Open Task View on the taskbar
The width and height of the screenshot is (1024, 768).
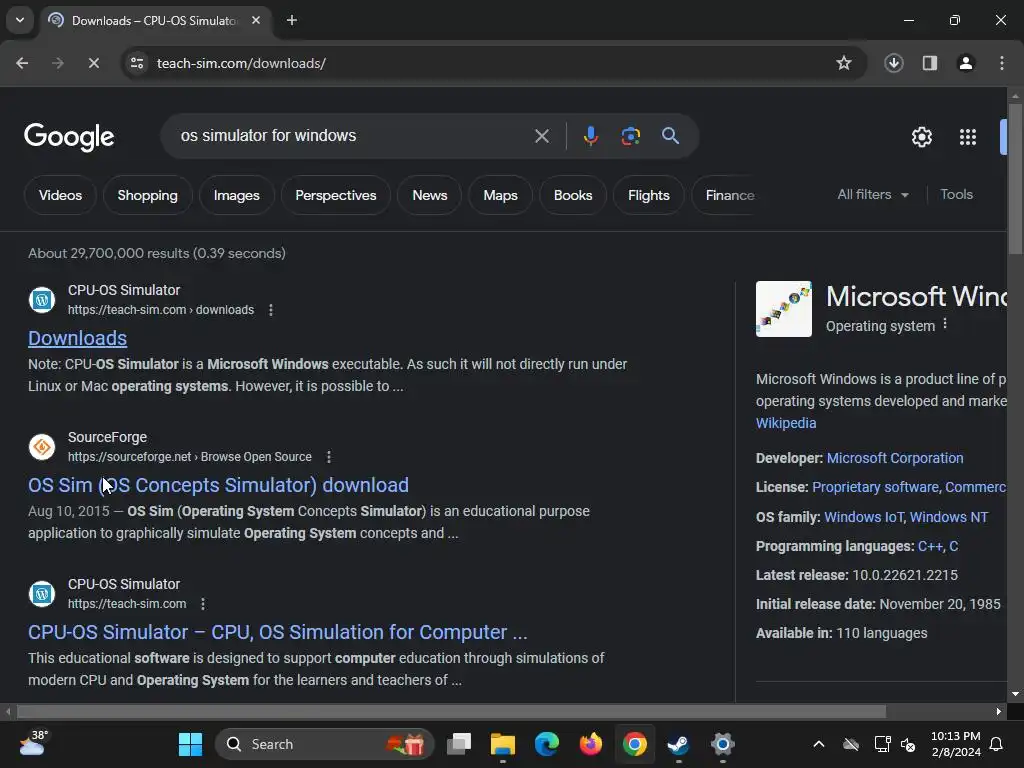point(459,744)
